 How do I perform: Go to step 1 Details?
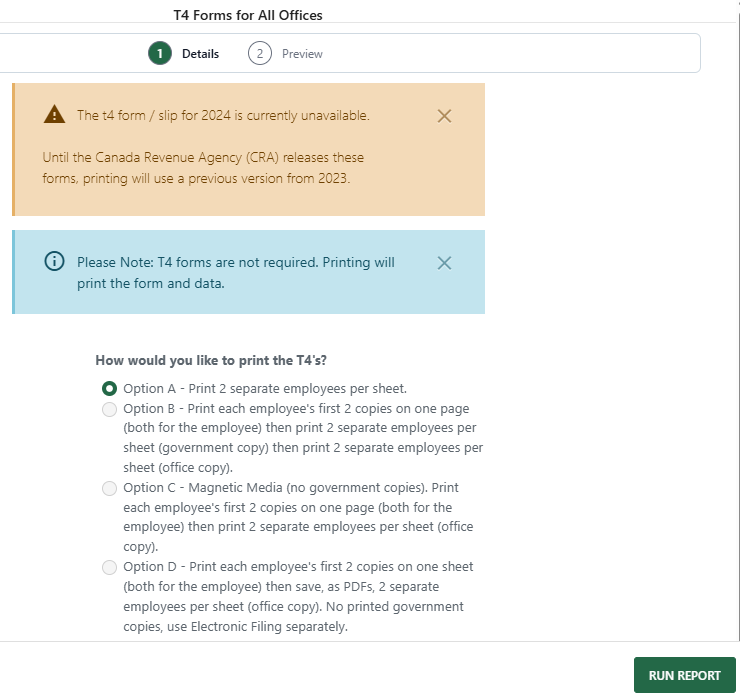click(184, 53)
